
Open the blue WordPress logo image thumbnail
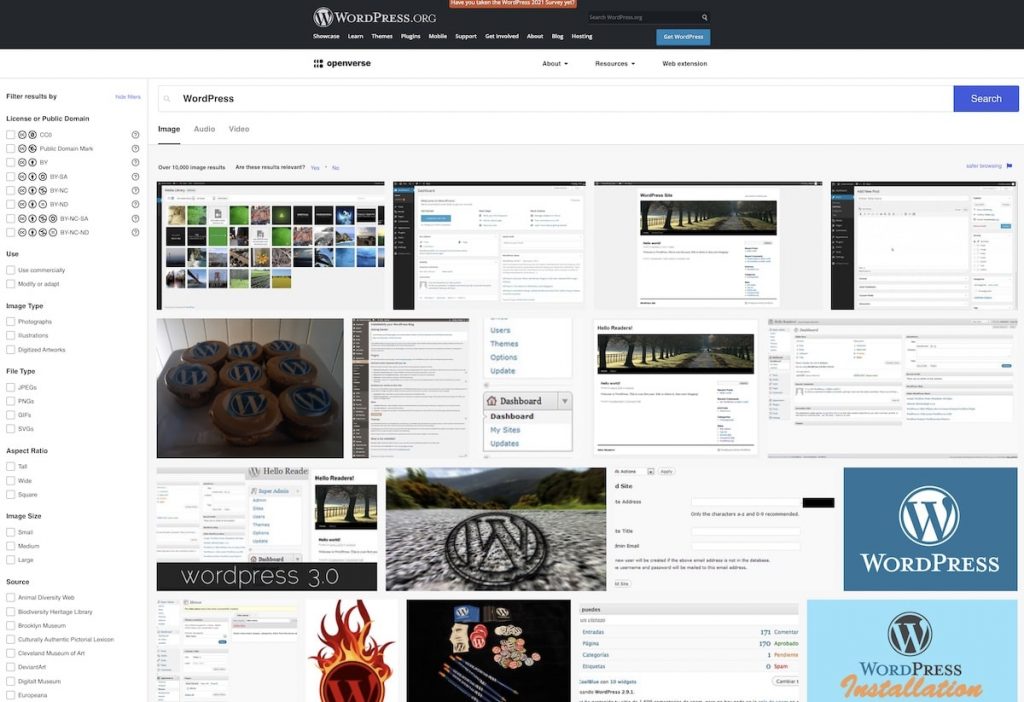(930, 529)
